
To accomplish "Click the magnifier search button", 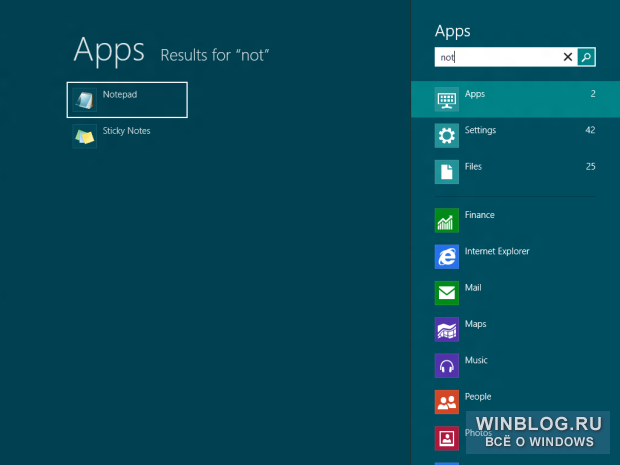I will (586, 57).
